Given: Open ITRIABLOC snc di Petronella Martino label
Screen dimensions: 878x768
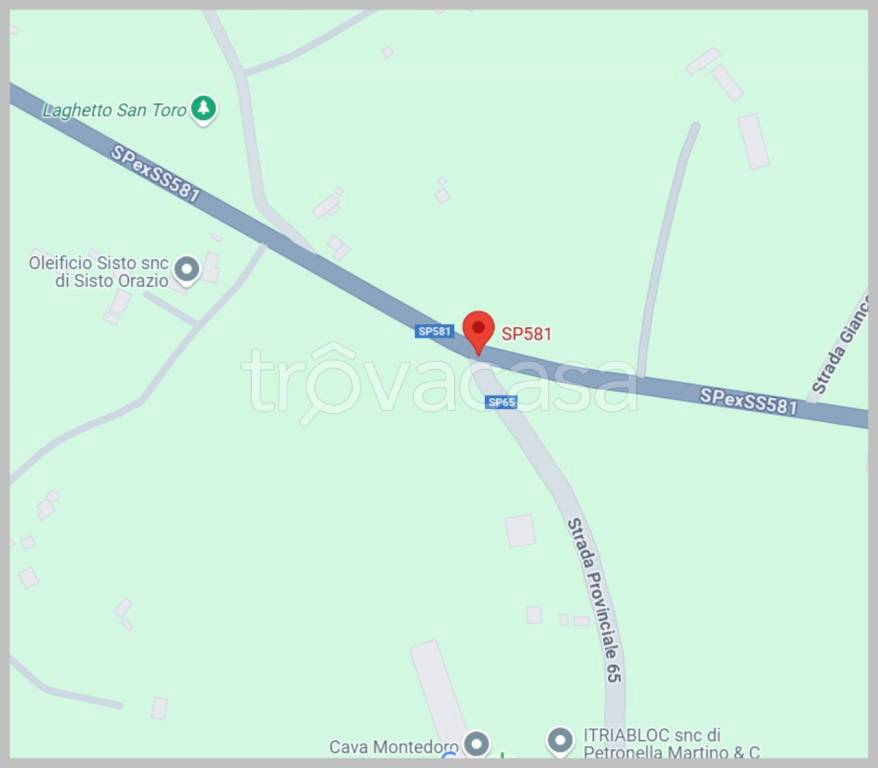Looking at the screenshot, I should (x=671, y=743).
